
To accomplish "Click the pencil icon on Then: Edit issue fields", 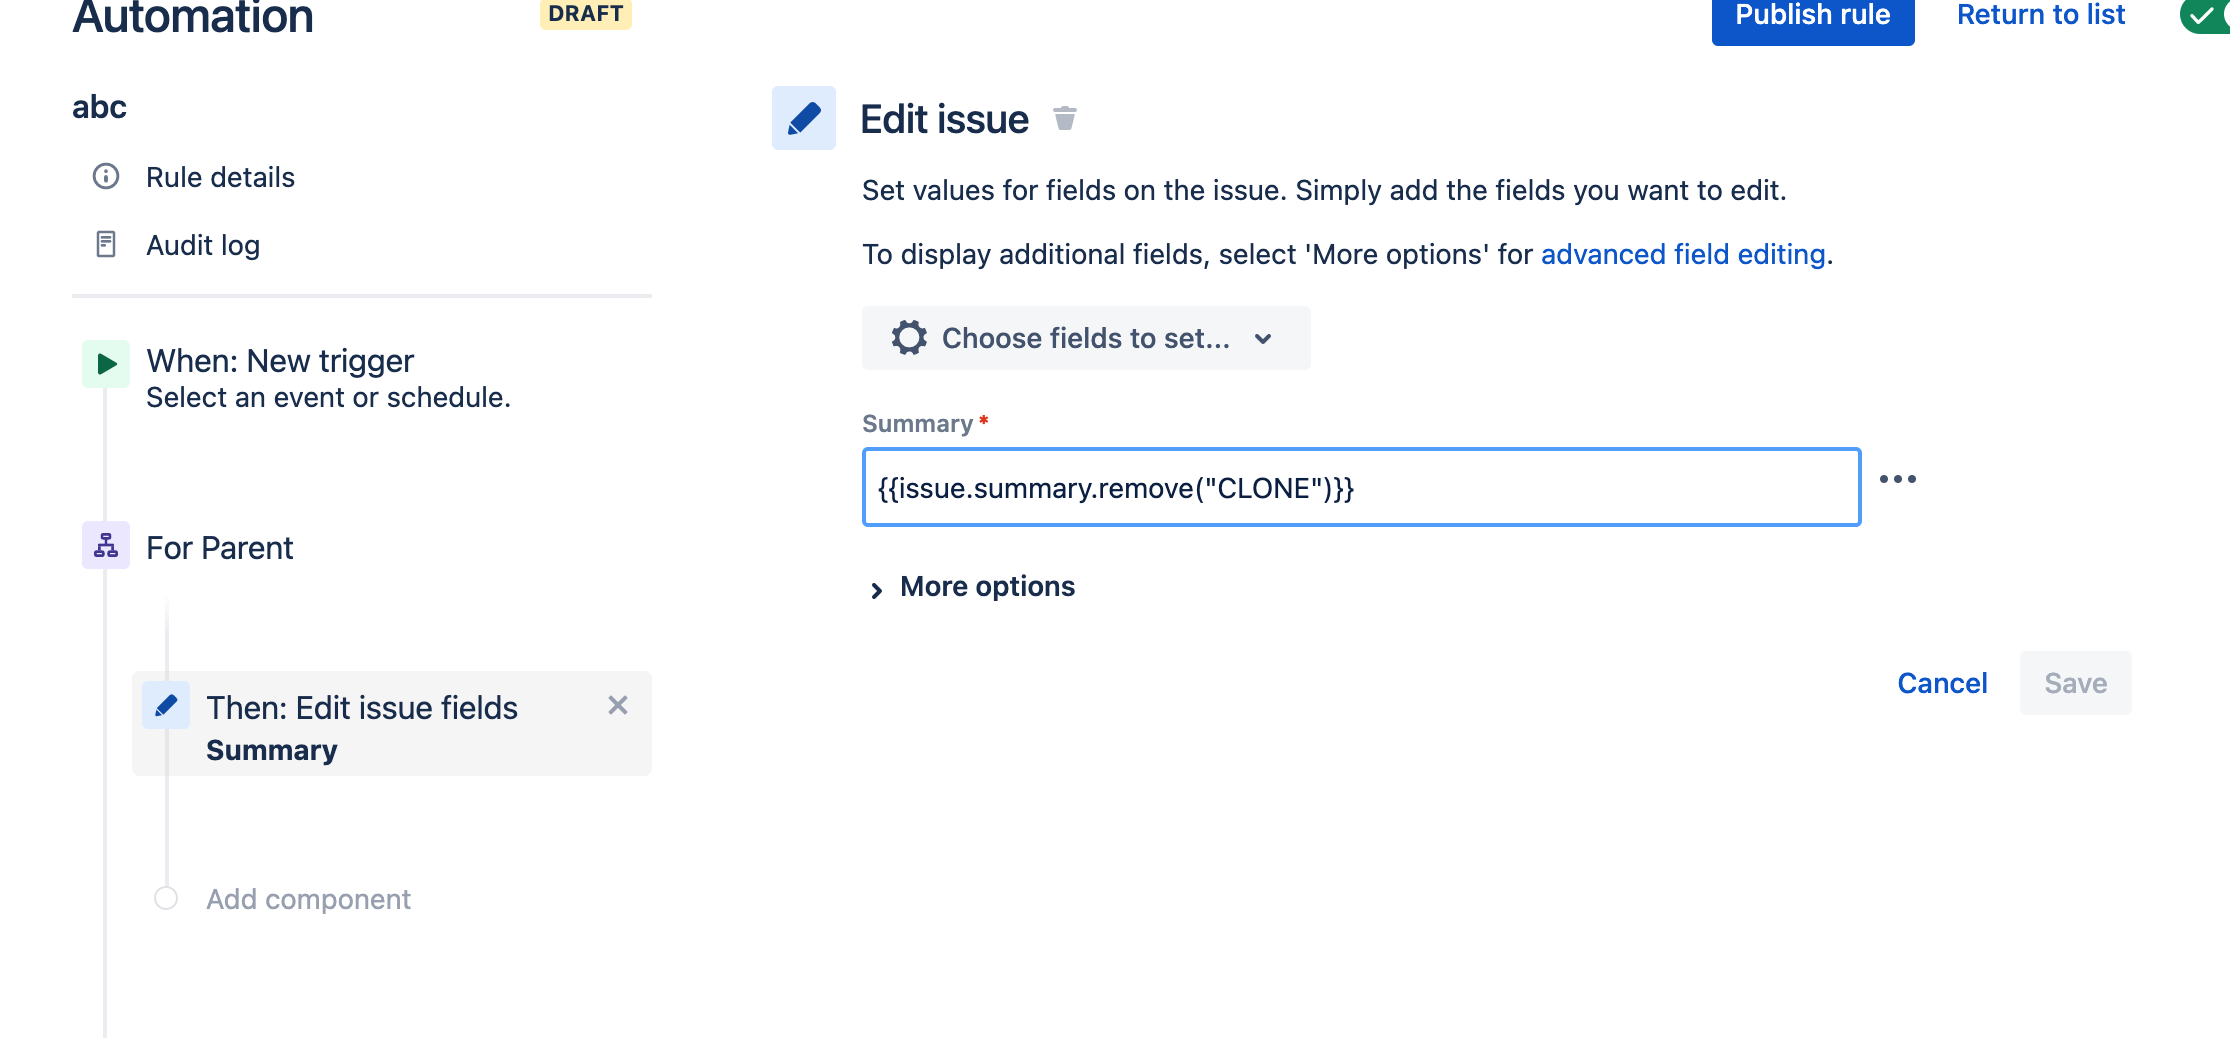I will pos(166,705).
